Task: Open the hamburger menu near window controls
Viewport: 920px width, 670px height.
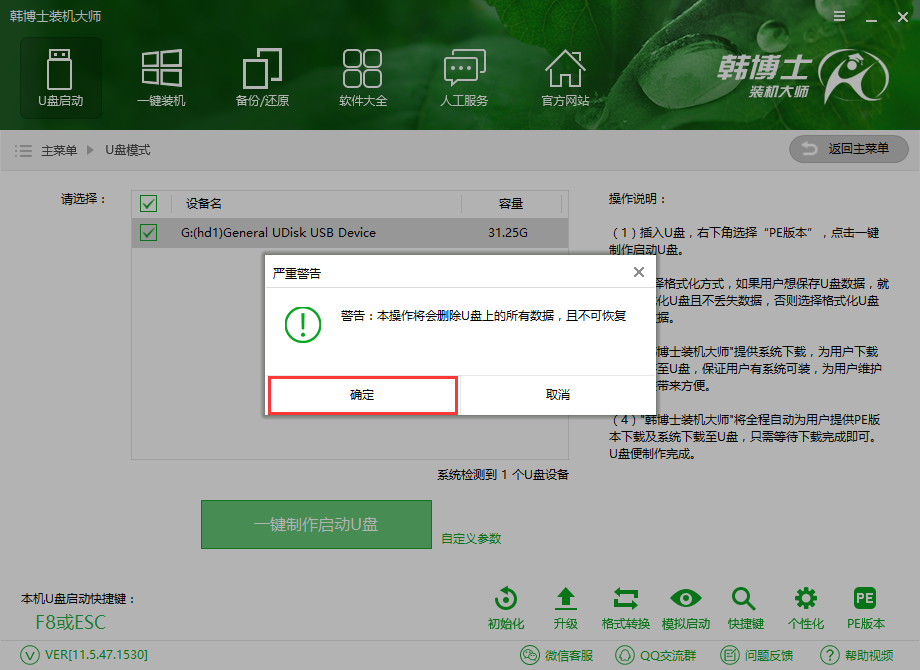Action: tap(838, 16)
